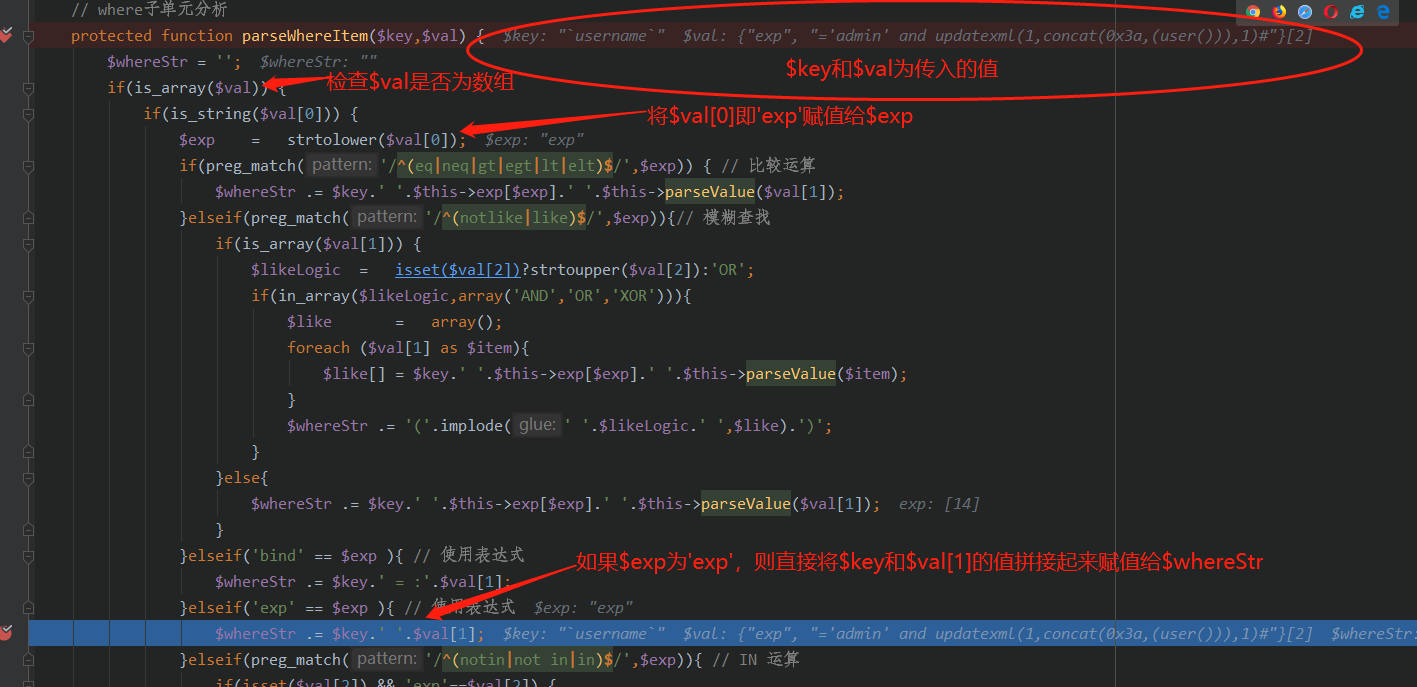
Task: Toggle breakpoint on parseWhereItem function line
Action: point(6,36)
